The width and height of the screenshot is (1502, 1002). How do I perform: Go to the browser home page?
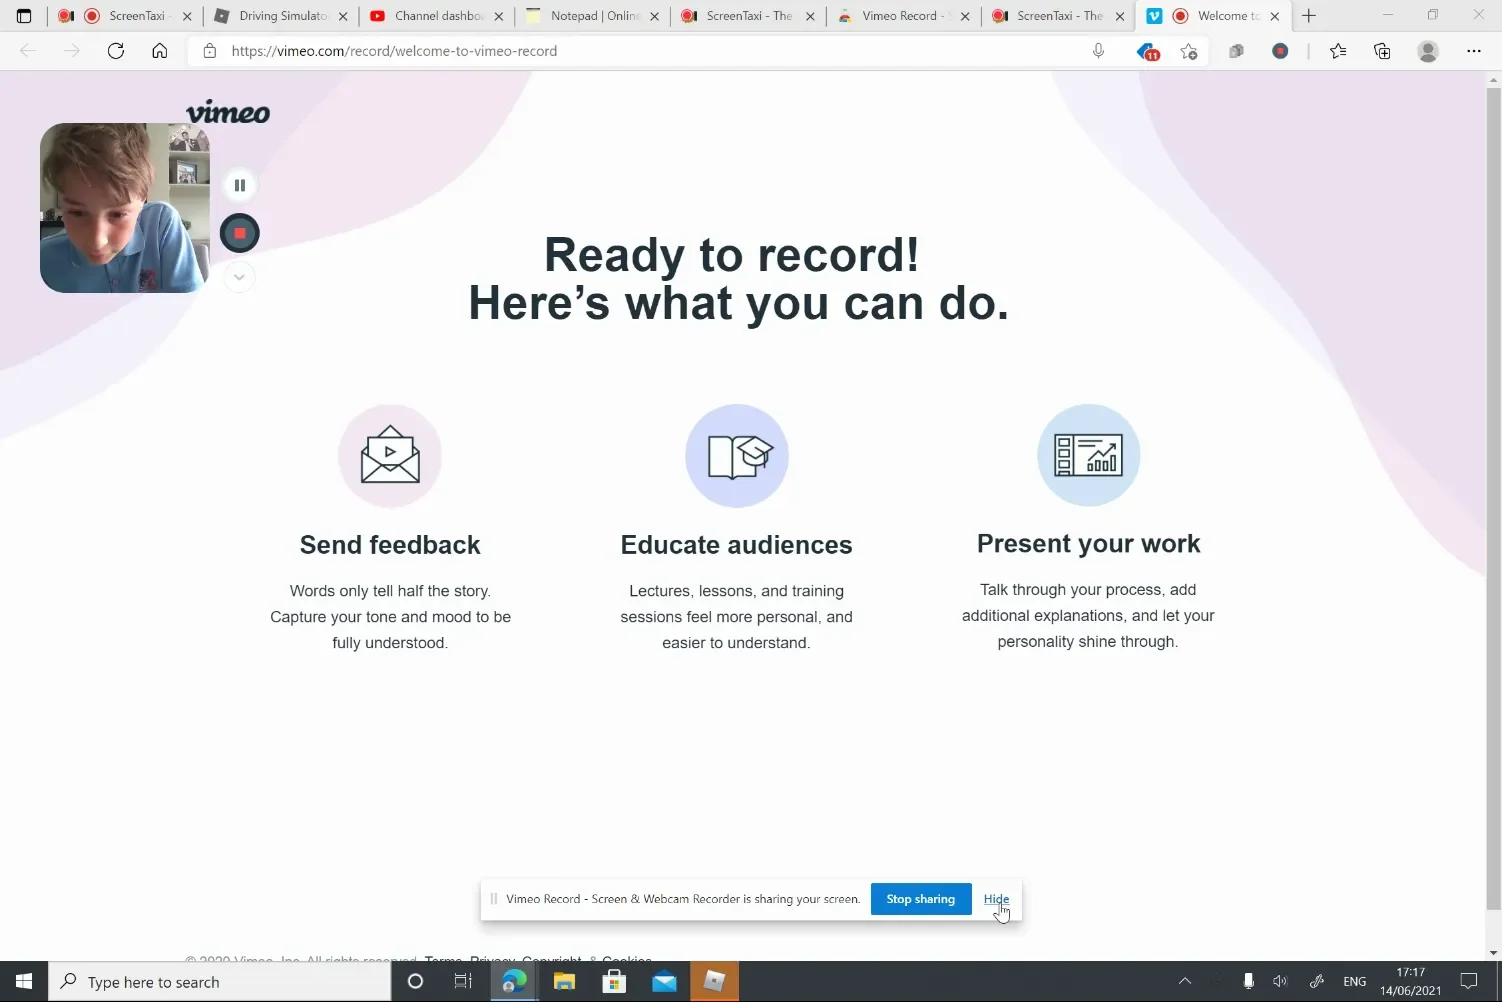pos(160,51)
